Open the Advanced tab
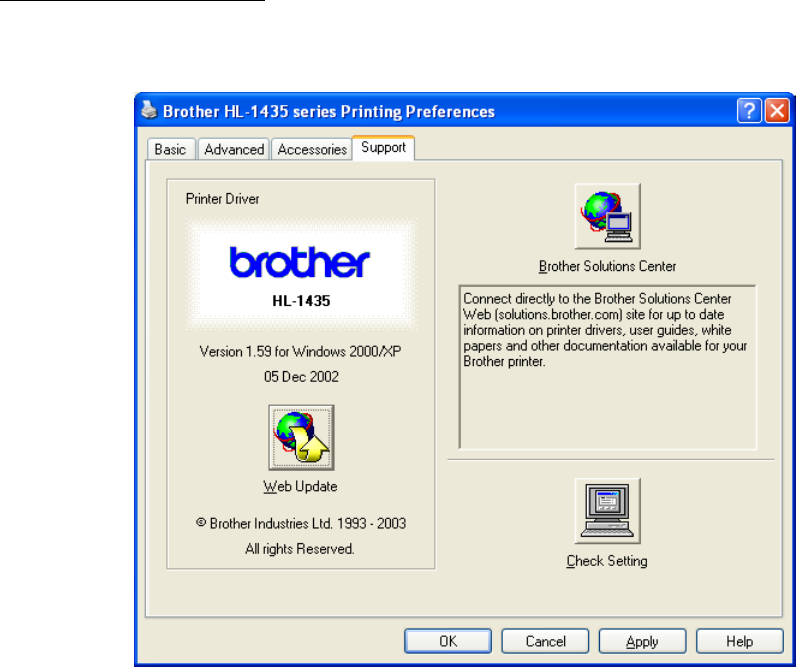The image size is (796, 667). pos(234,149)
